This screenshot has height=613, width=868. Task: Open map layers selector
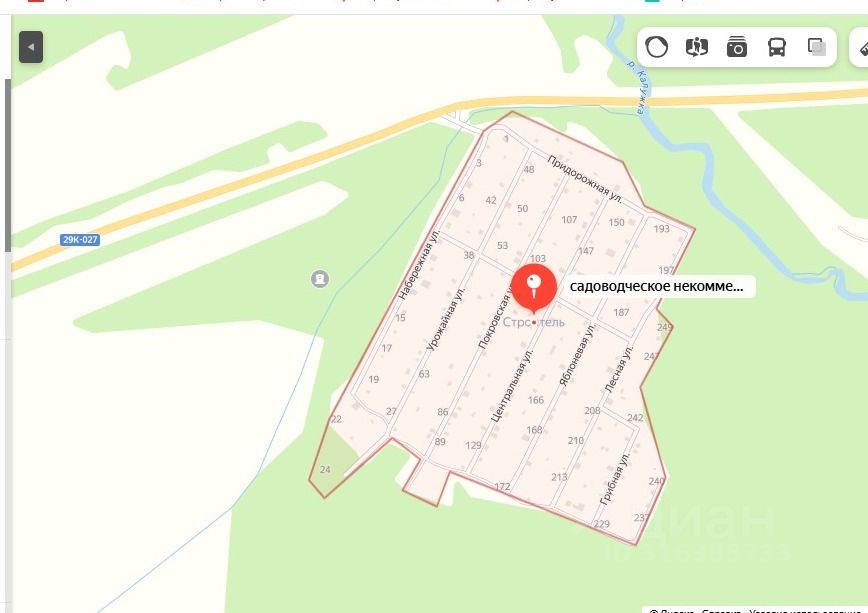click(x=817, y=47)
